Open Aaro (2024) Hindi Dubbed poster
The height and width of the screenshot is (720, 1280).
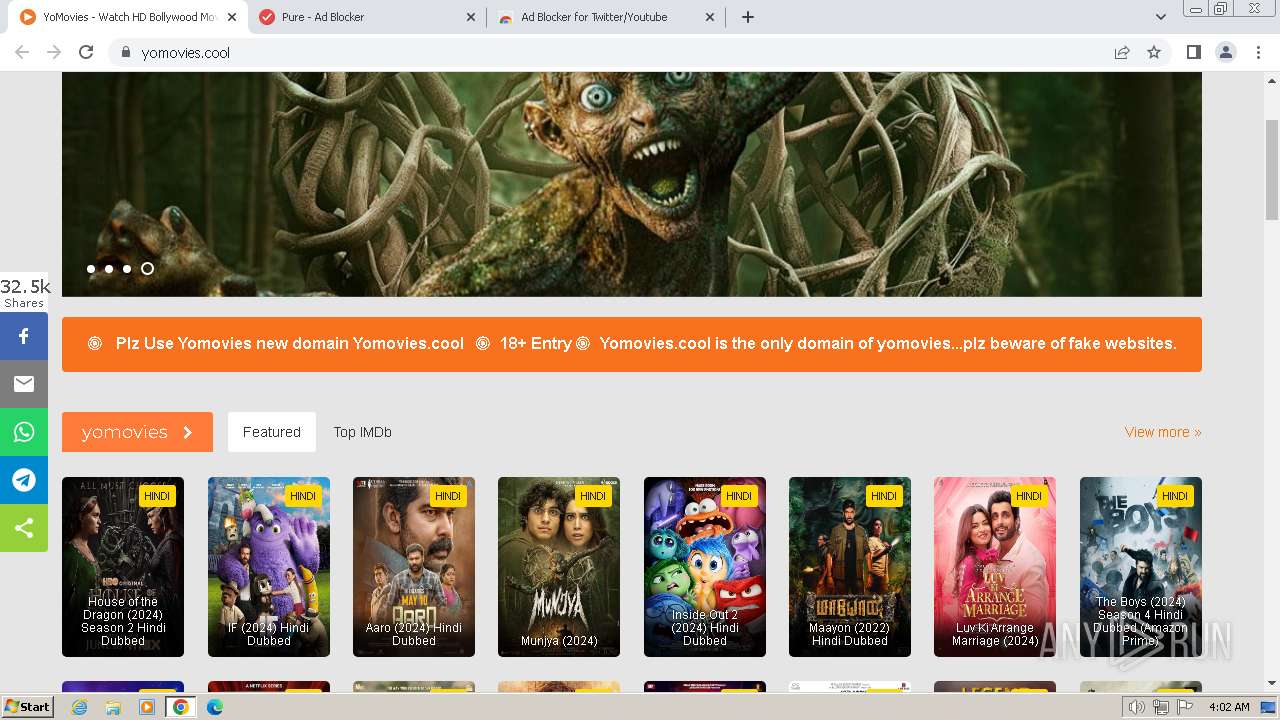click(414, 567)
